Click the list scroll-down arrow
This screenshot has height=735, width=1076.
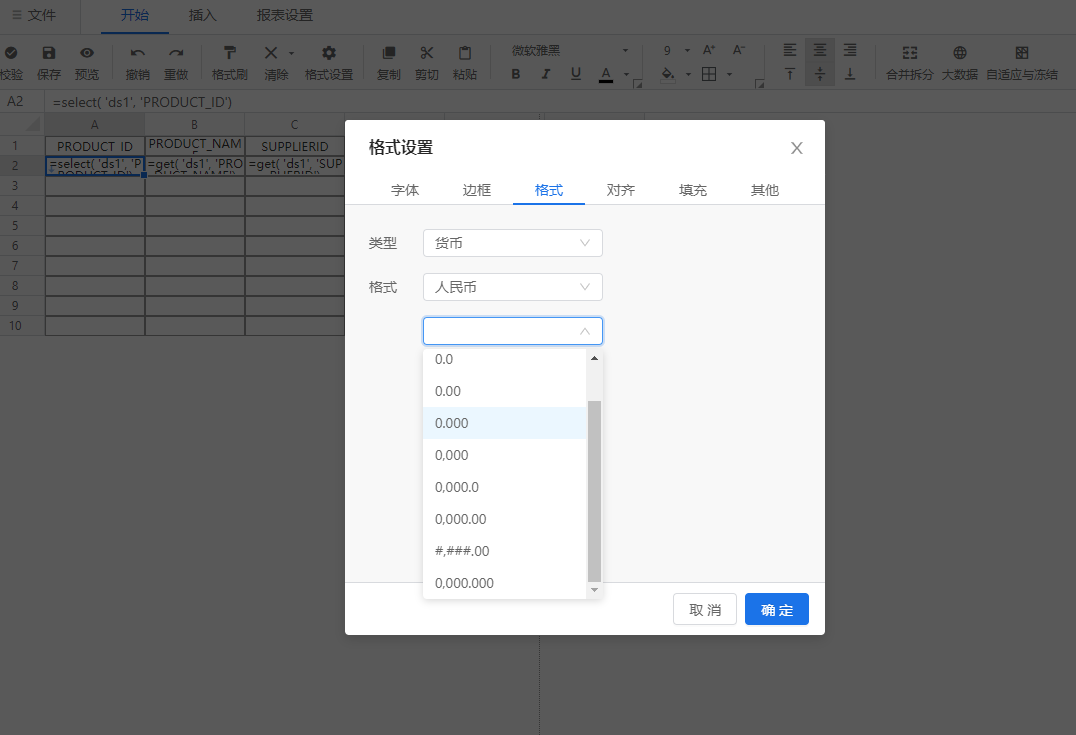pos(594,590)
